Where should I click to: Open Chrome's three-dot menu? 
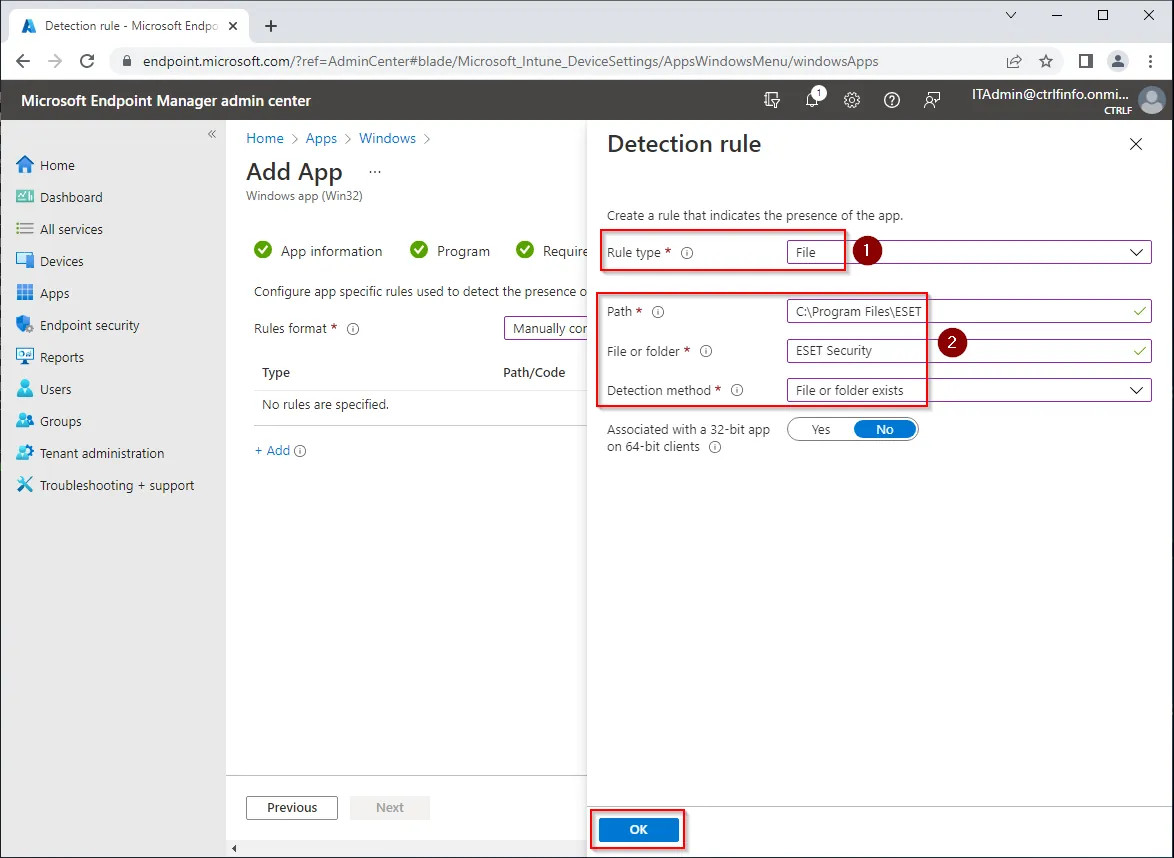(1151, 61)
